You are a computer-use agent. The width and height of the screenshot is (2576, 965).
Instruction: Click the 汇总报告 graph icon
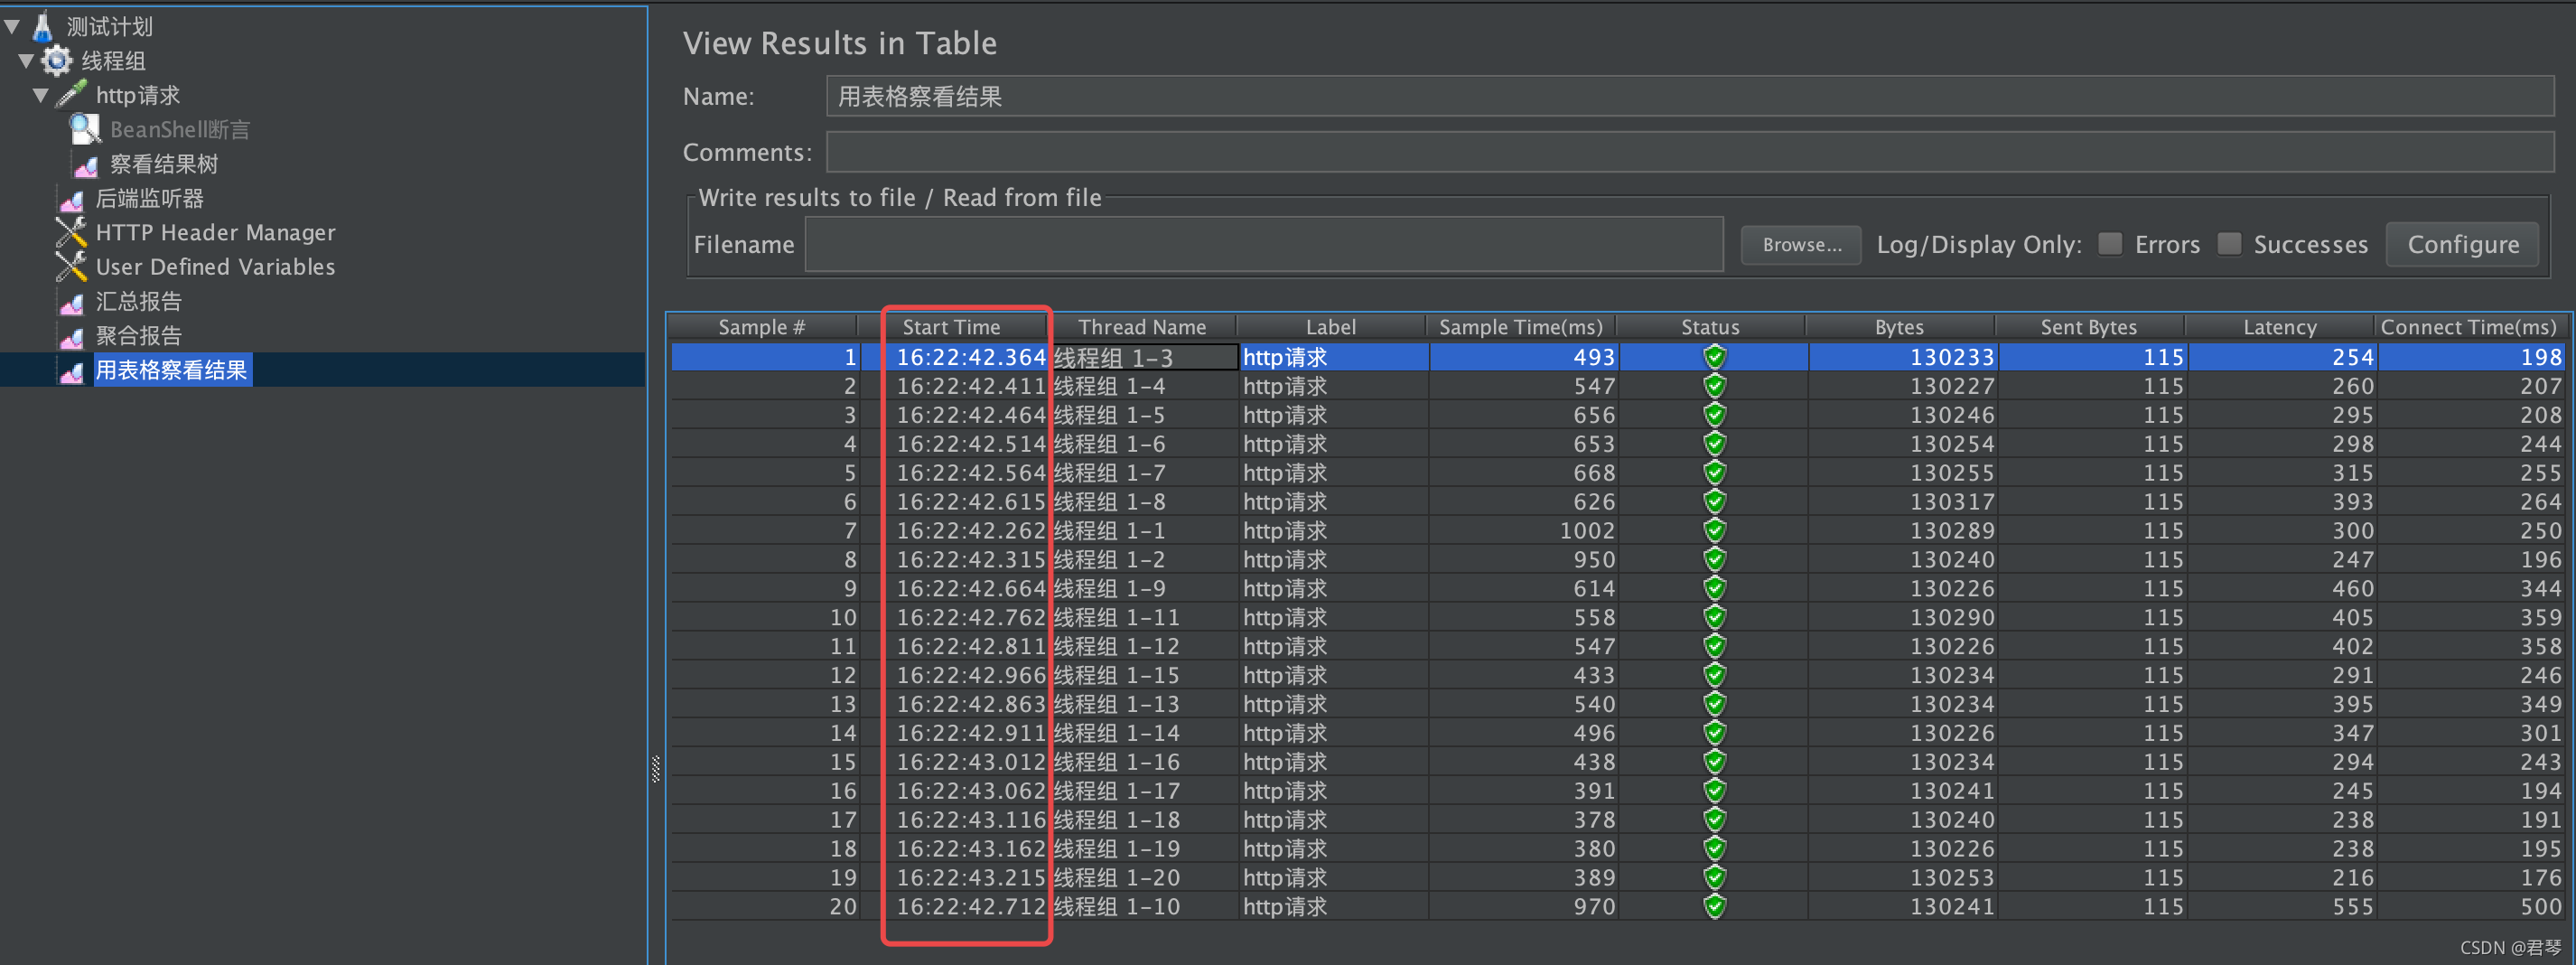pos(71,303)
